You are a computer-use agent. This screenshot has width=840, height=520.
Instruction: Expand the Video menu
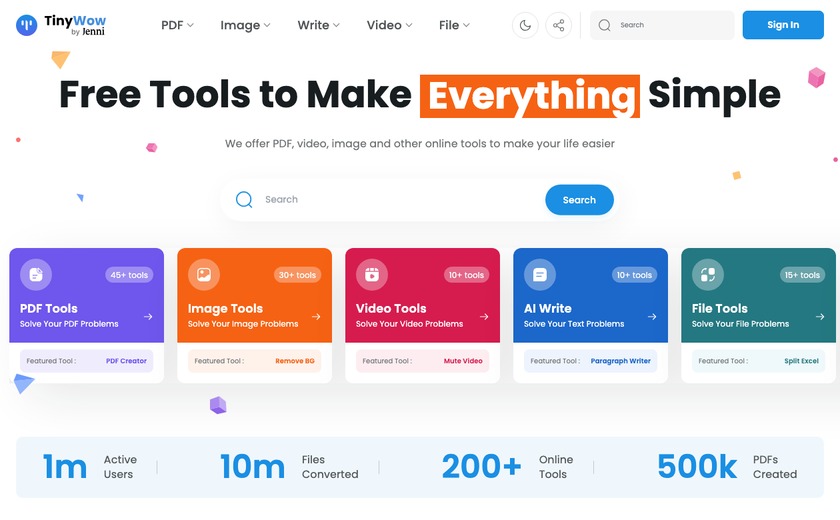[x=389, y=25]
